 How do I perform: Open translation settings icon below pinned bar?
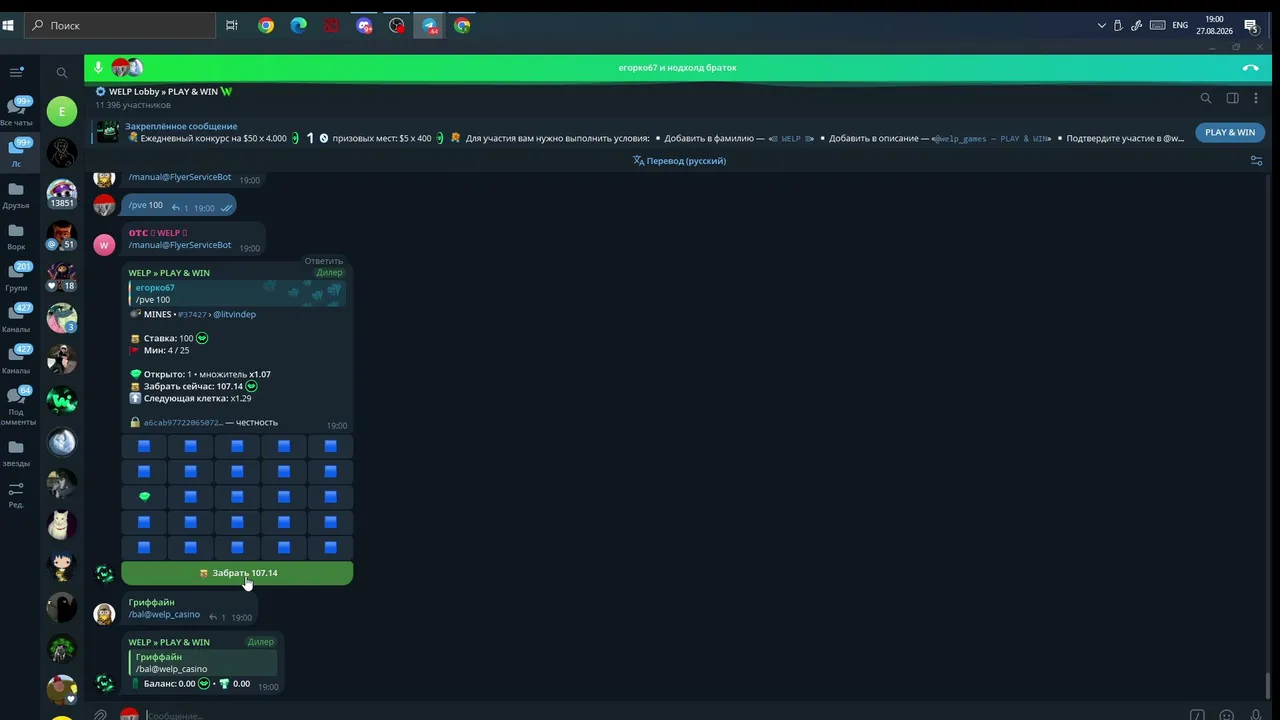[x=1256, y=161]
